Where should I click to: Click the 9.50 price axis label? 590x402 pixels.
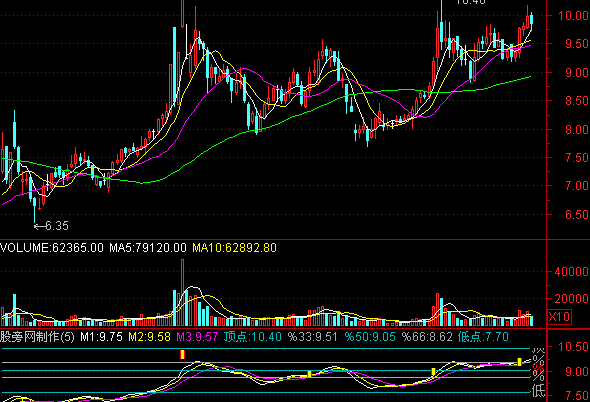(x=577, y=44)
